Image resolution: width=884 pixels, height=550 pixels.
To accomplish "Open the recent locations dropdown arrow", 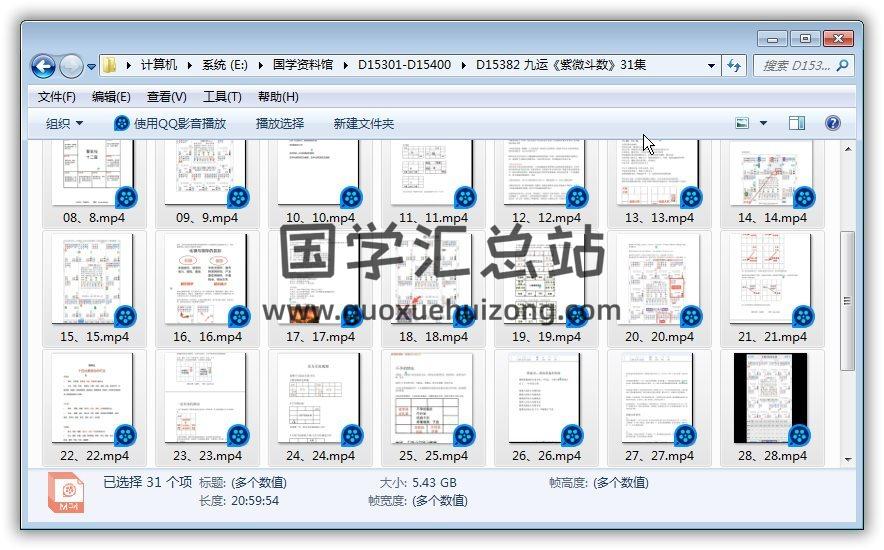I will pyautogui.click(x=91, y=67).
